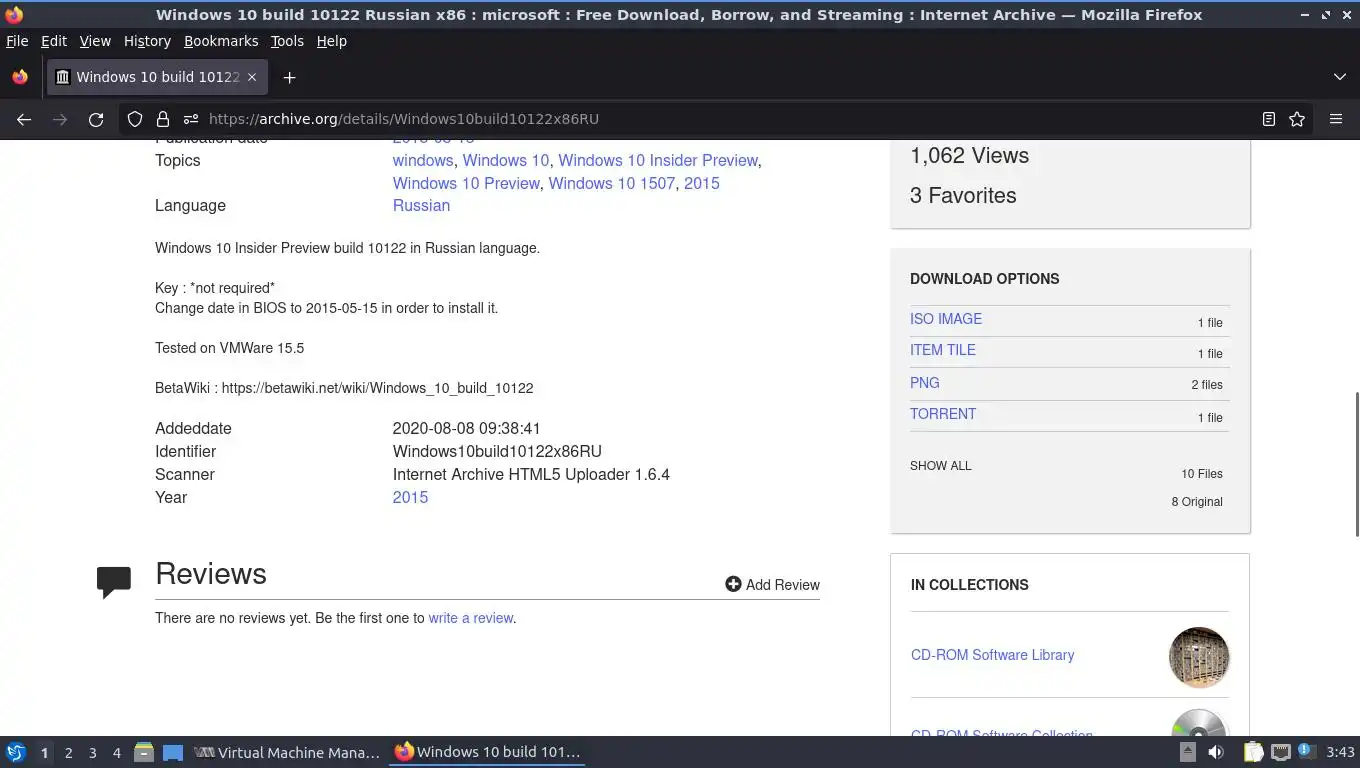
Task: Click the Add Review plus icon
Action: pyautogui.click(x=733, y=584)
